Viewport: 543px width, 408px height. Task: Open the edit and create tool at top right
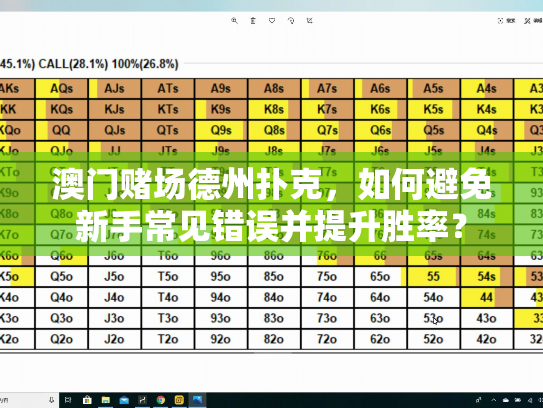coord(533,21)
